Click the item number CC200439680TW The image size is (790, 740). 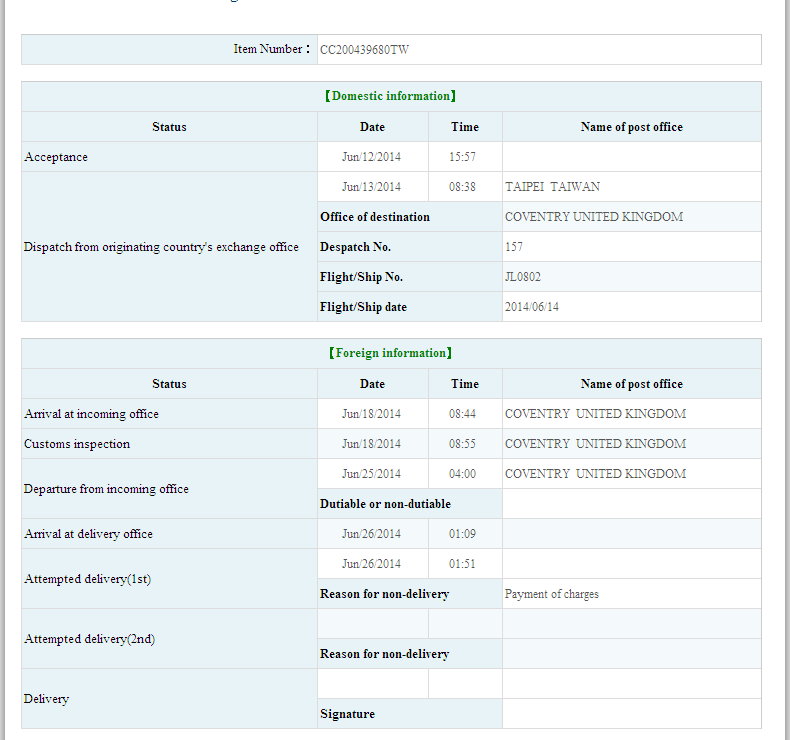364,49
